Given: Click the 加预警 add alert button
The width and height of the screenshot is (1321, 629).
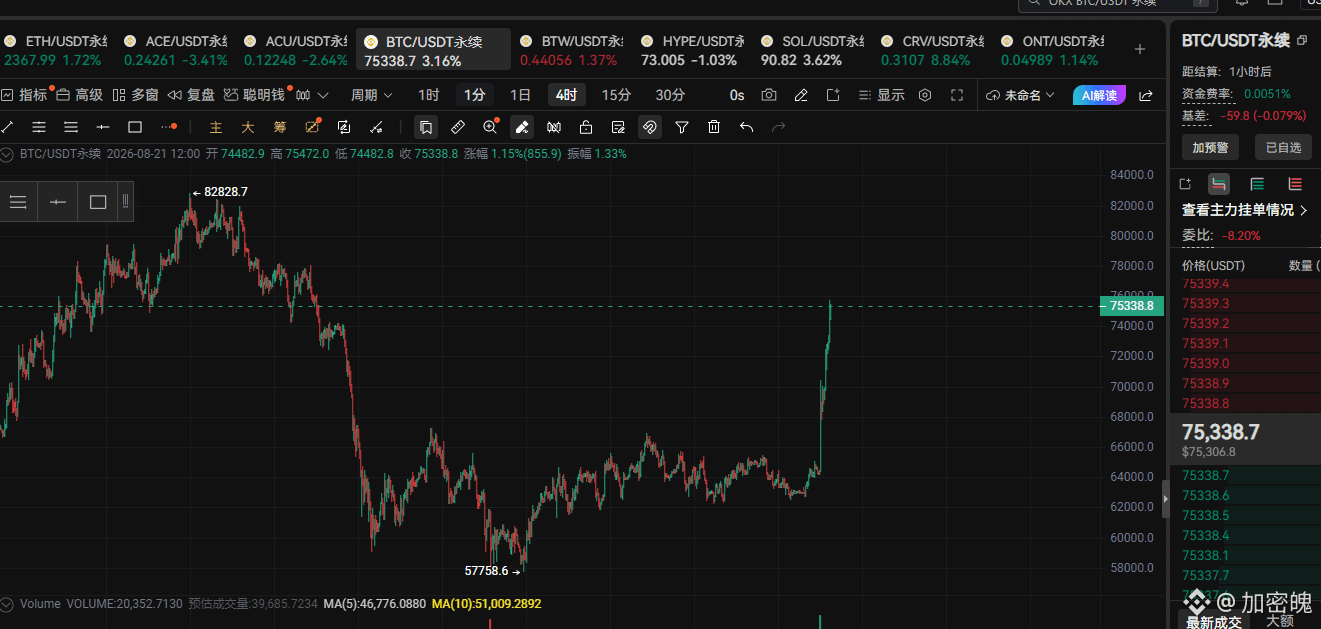Looking at the screenshot, I should 1210,147.
